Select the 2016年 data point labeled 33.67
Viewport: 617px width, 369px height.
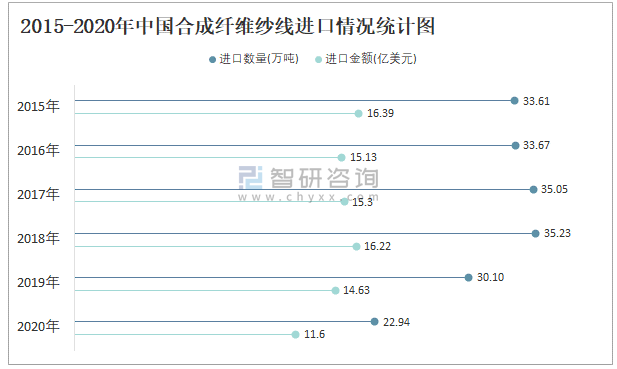click(x=515, y=146)
